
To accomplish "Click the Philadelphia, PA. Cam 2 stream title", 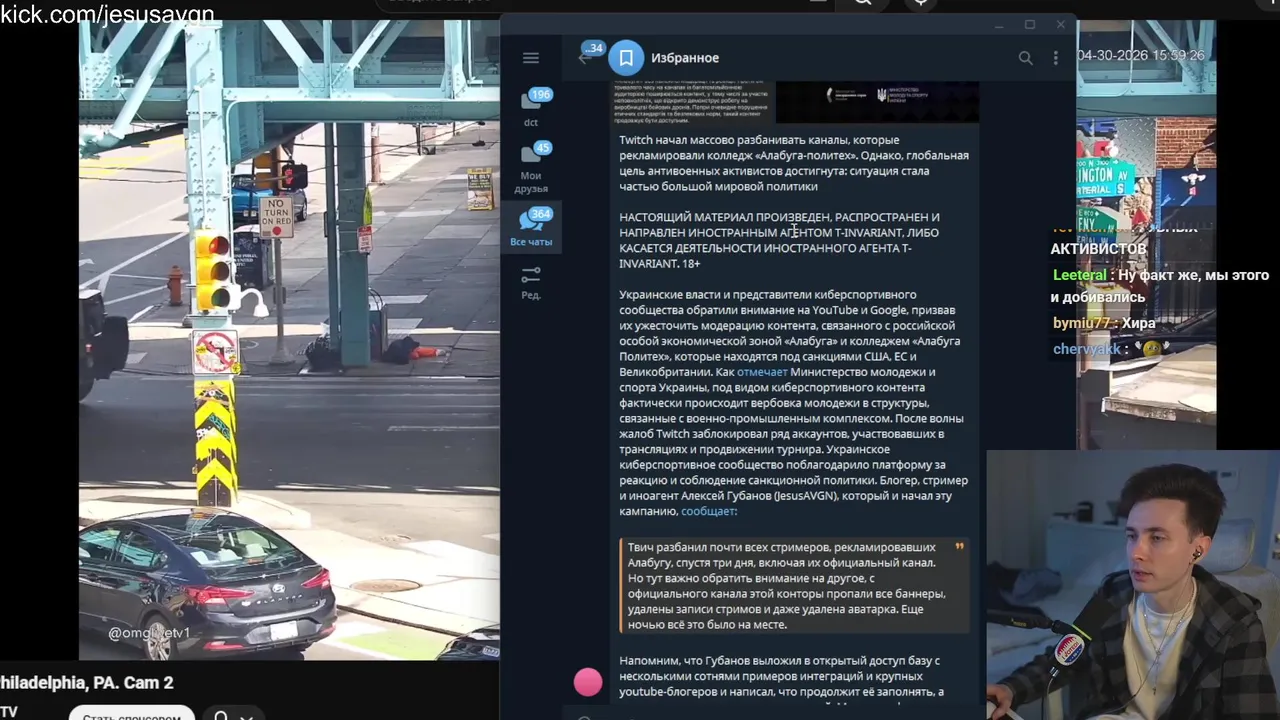I will click(x=87, y=683).
